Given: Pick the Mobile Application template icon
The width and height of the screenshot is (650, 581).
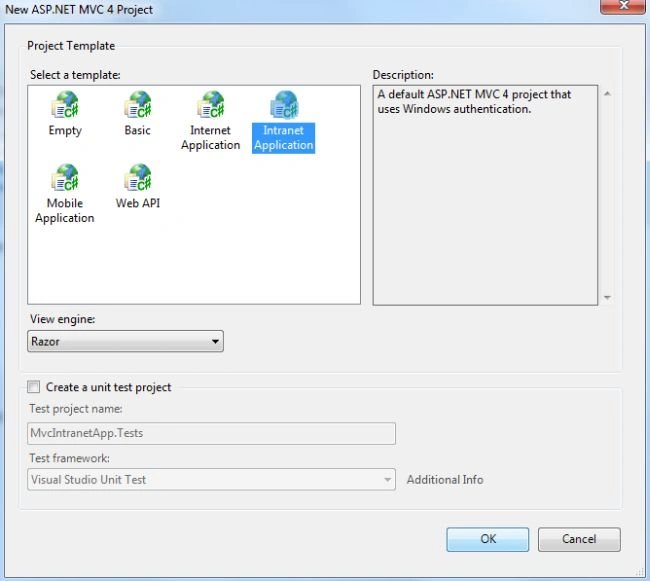Looking at the screenshot, I should point(65,177).
